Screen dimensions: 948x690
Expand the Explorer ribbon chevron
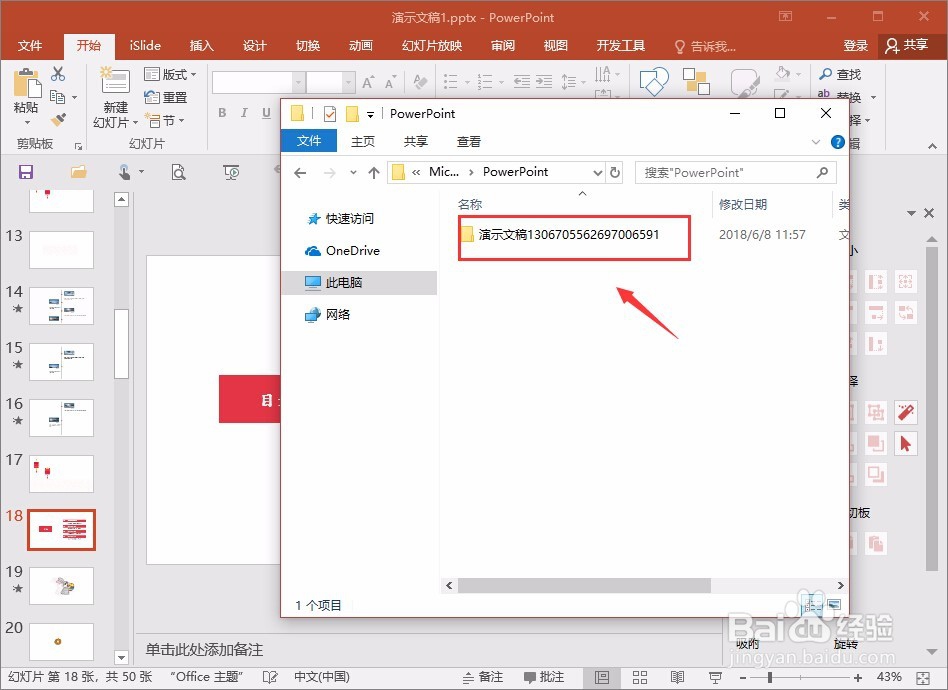(816, 142)
